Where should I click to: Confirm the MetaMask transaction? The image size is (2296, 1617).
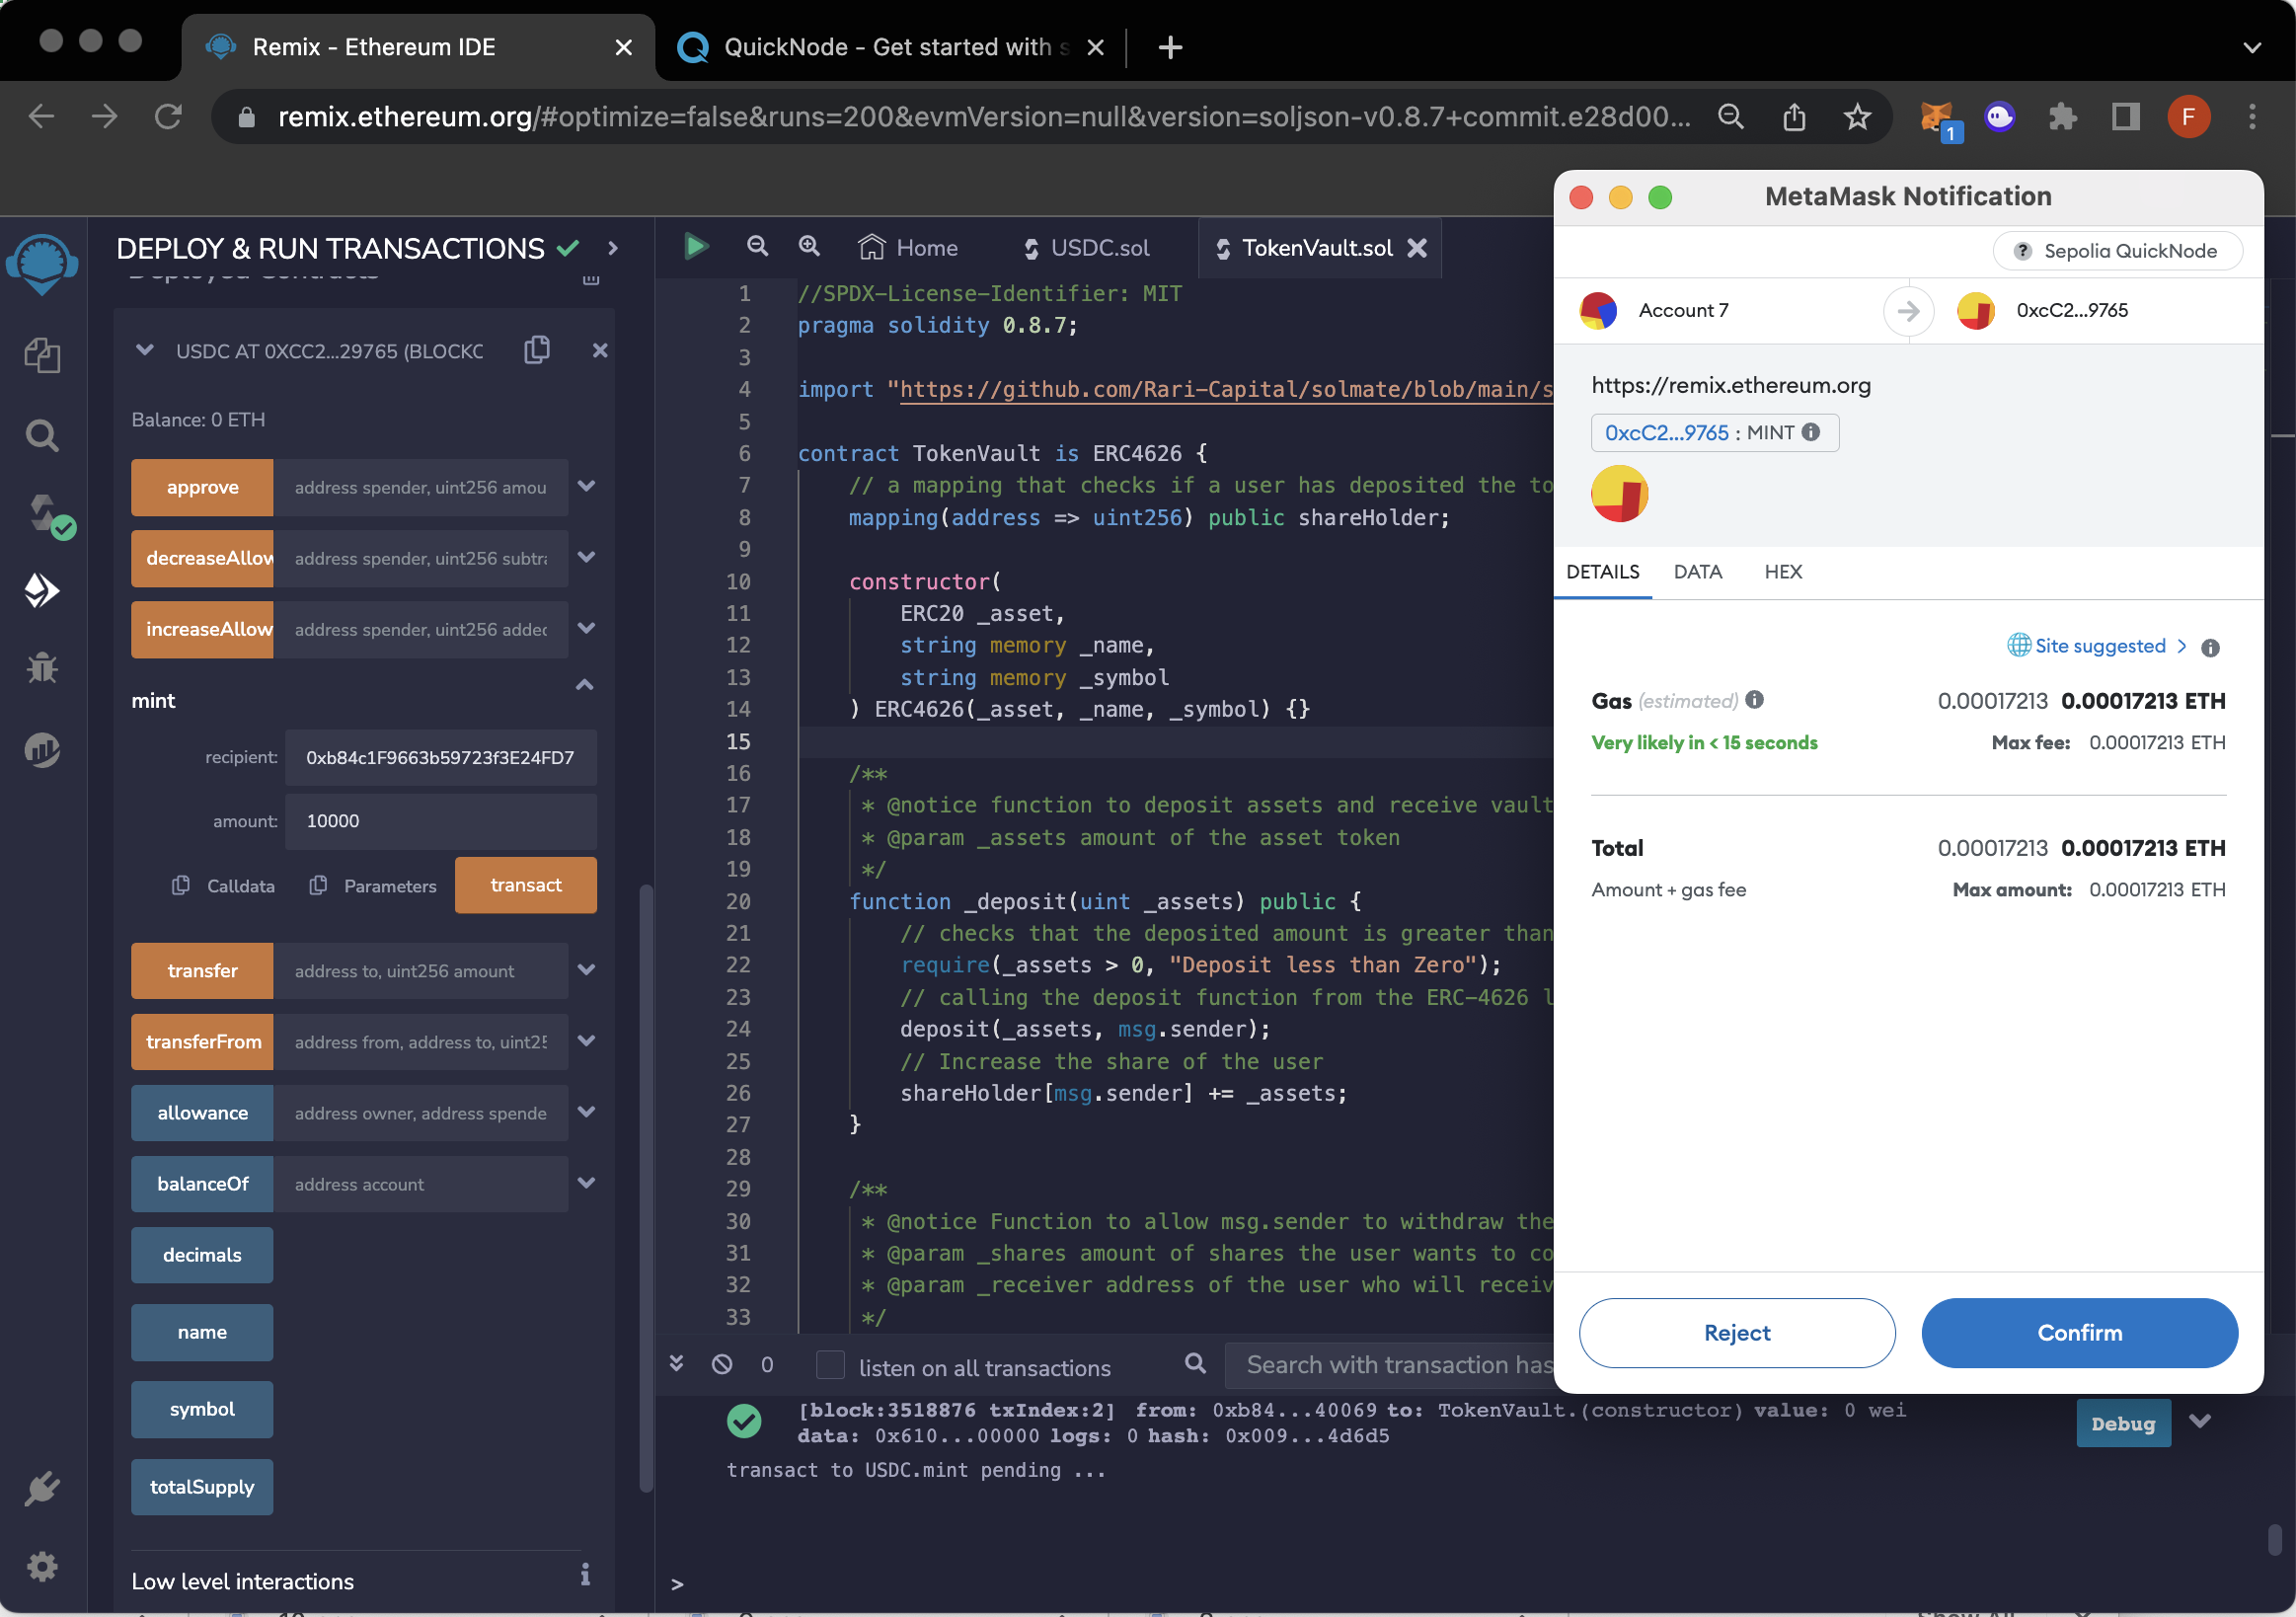click(x=2079, y=1332)
